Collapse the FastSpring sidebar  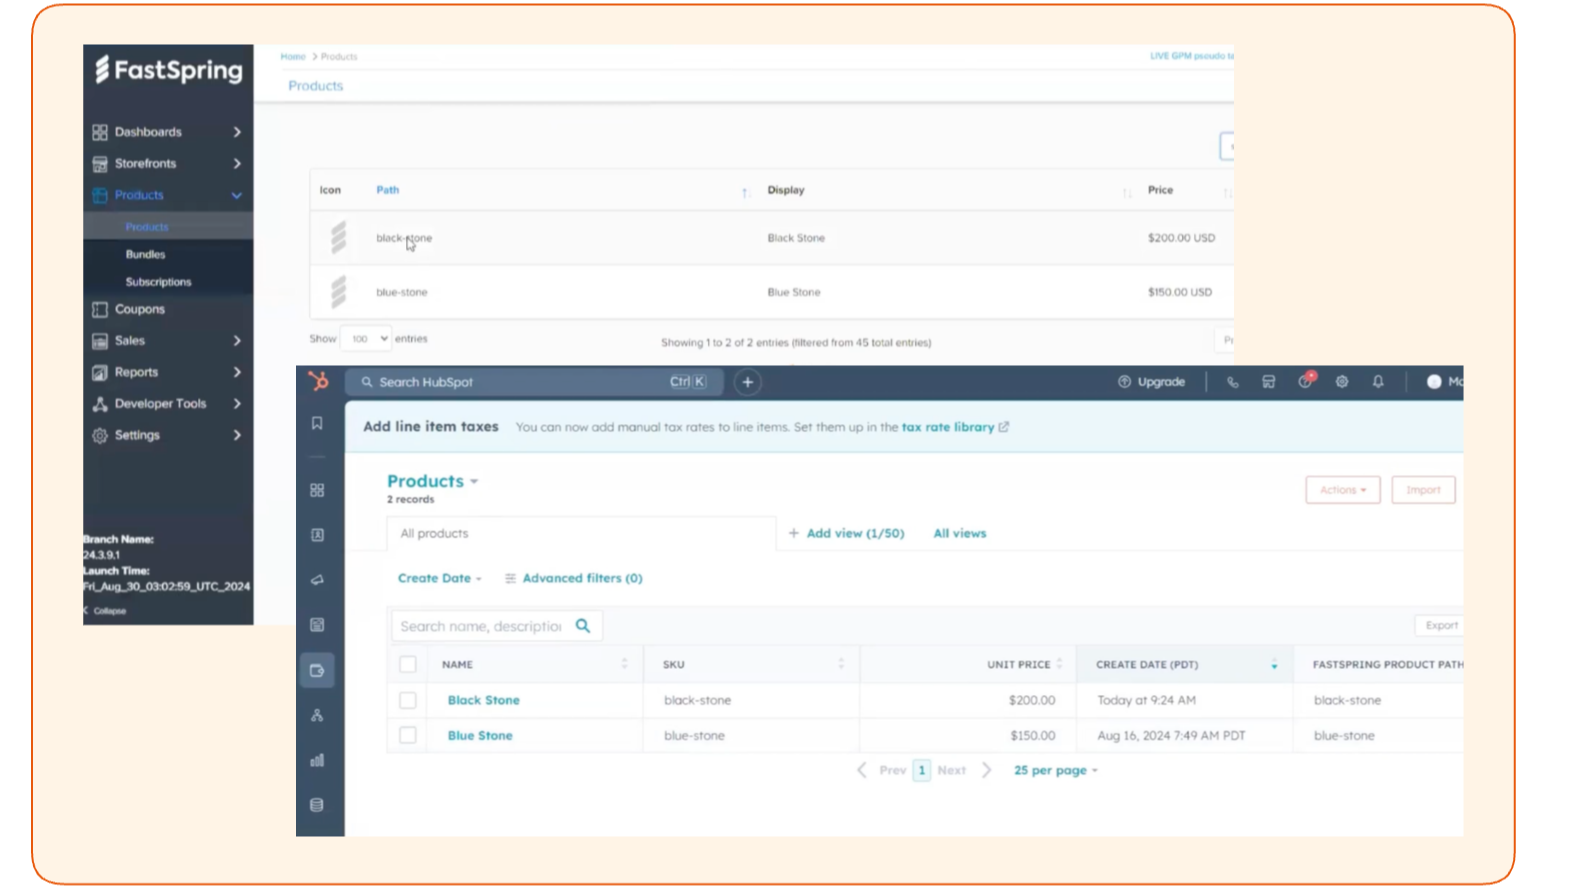(105, 611)
